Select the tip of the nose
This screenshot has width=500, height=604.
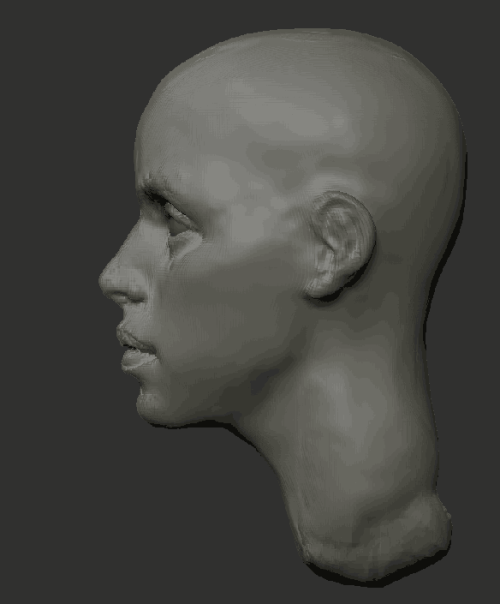[105, 280]
